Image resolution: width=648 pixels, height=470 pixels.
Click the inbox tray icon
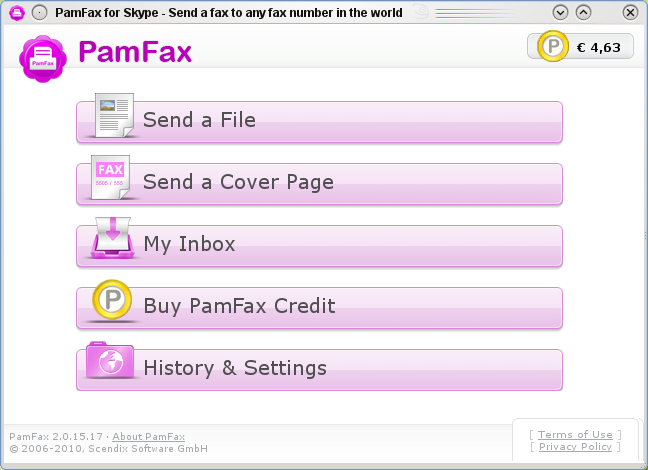112,238
